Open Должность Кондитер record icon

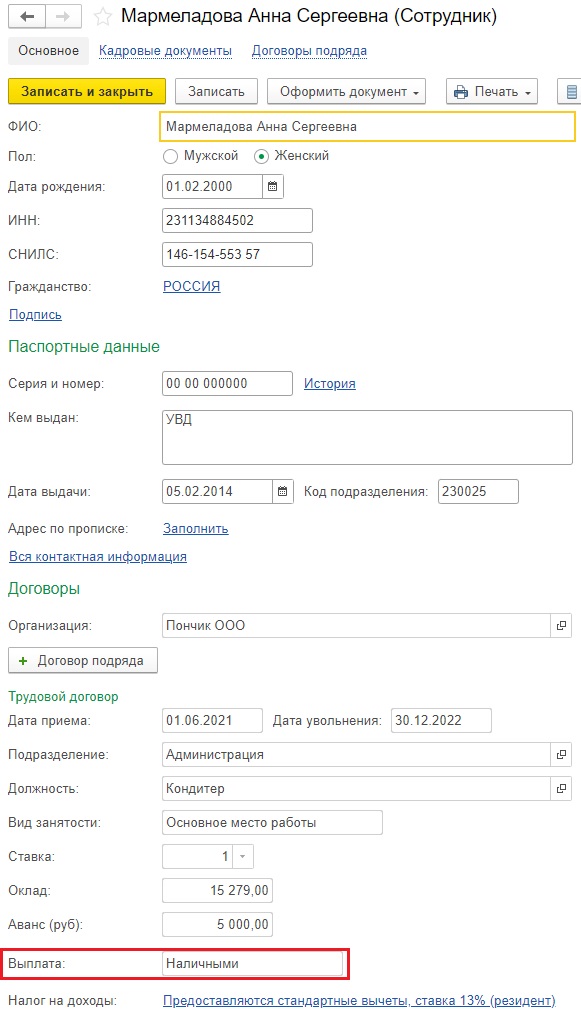[x=562, y=789]
